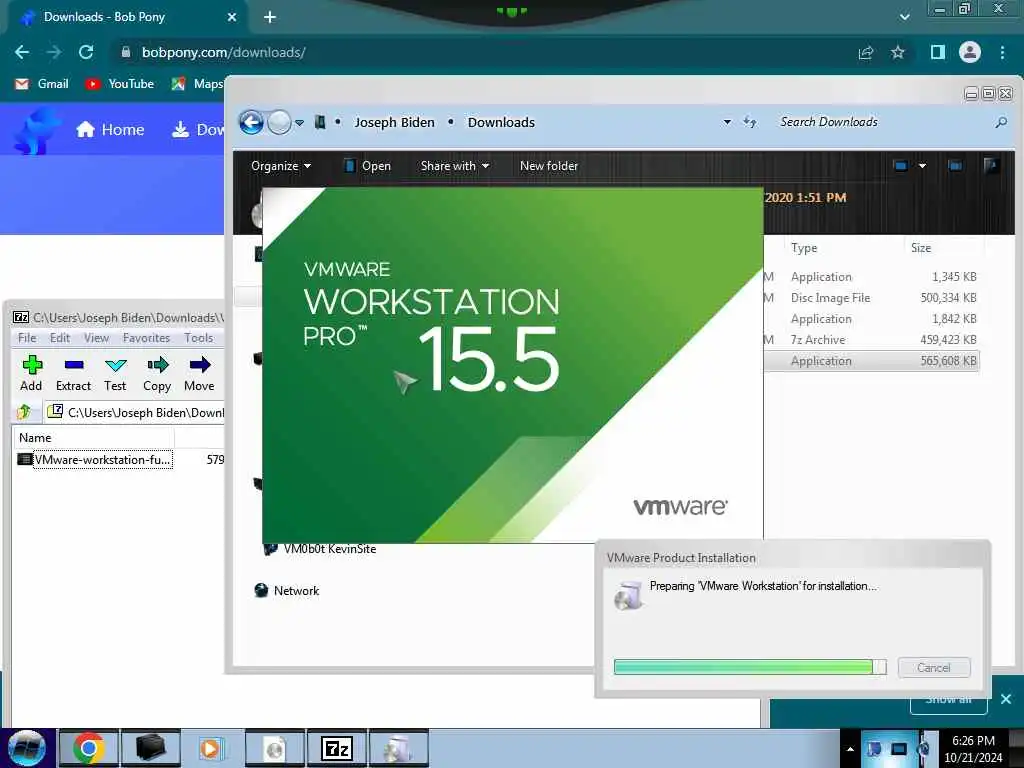Screen dimensions: 1024x768
Task: Open Explorer help icon
Action: tap(991, 166)
